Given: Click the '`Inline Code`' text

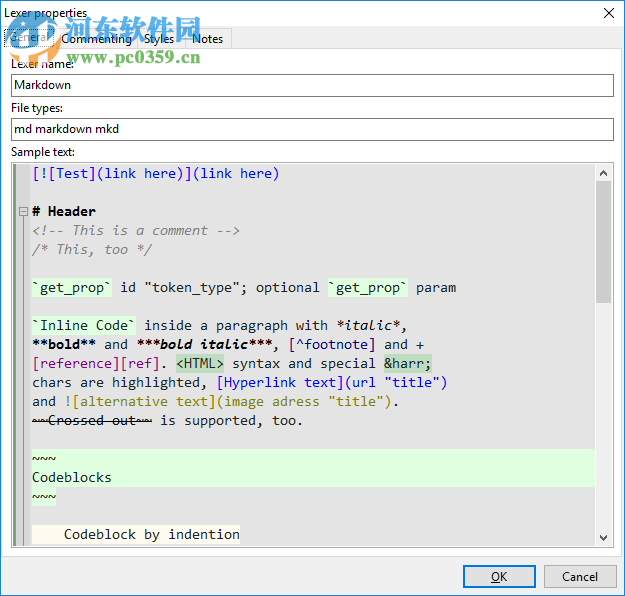Looking at the screenshot, I should [84, 326].
